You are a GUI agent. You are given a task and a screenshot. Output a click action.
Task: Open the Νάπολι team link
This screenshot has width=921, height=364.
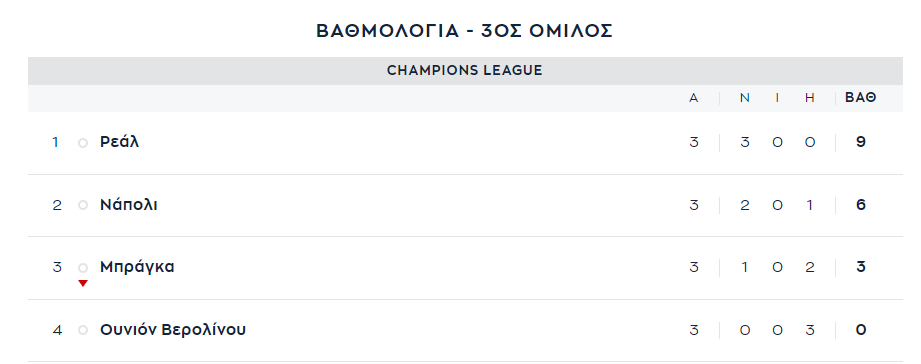coord(129,205)
